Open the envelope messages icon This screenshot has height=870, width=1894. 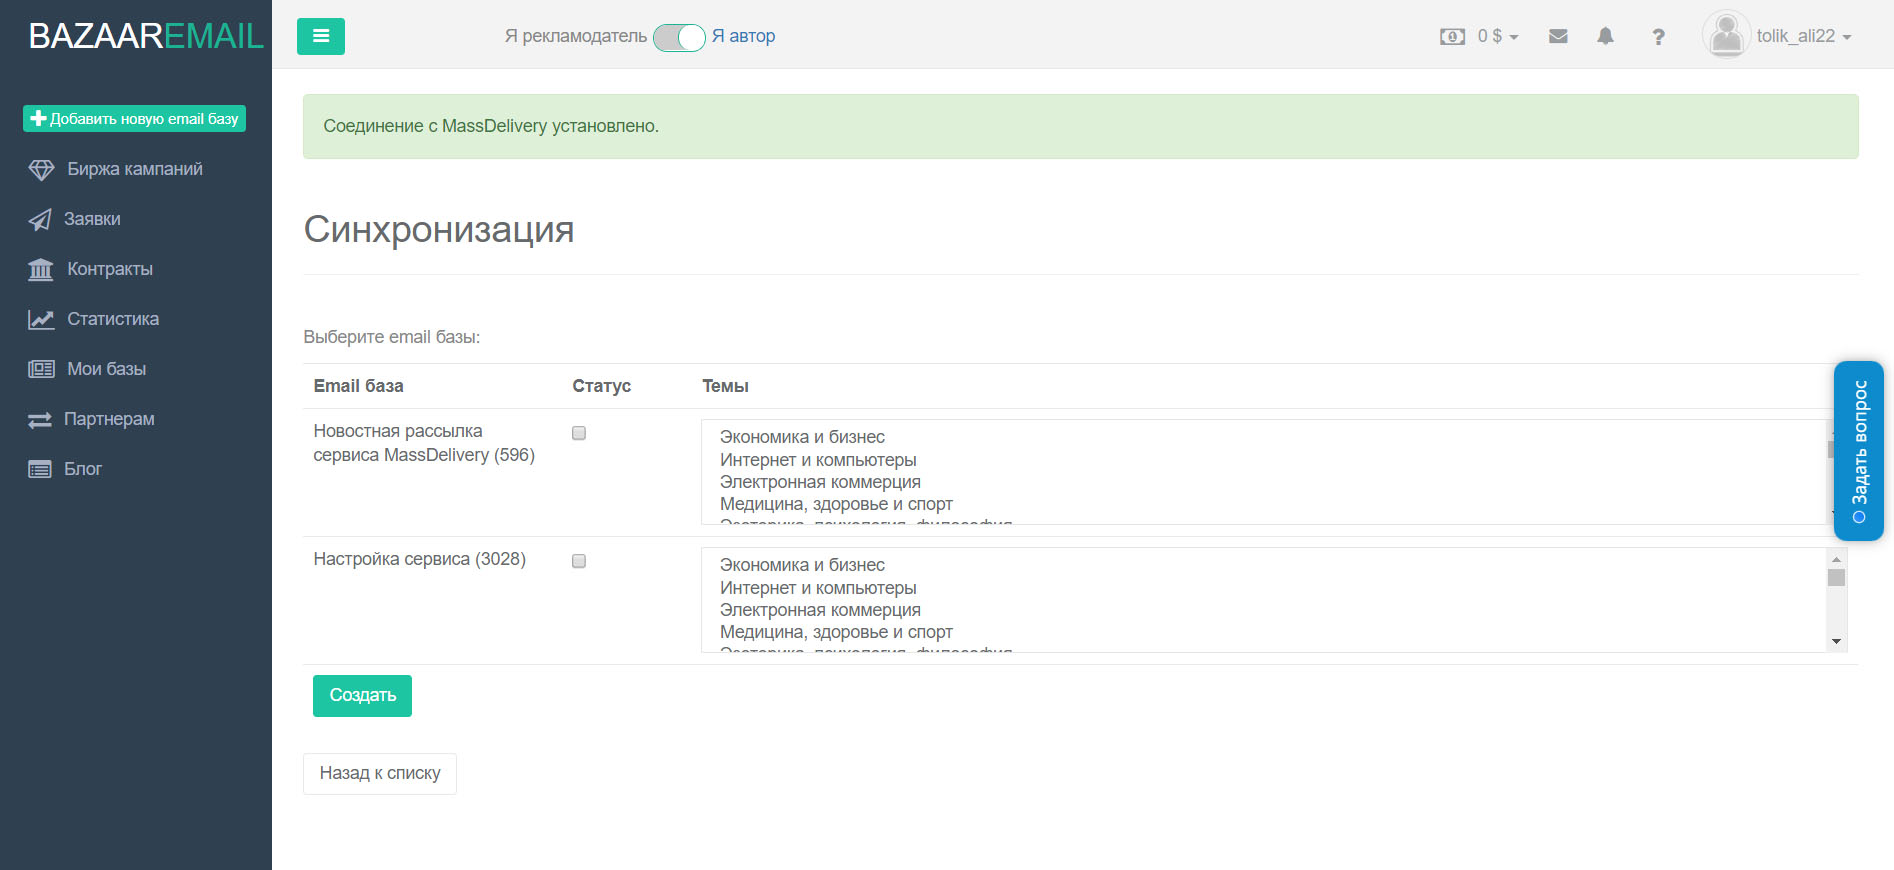click(x=1557, y=36)
